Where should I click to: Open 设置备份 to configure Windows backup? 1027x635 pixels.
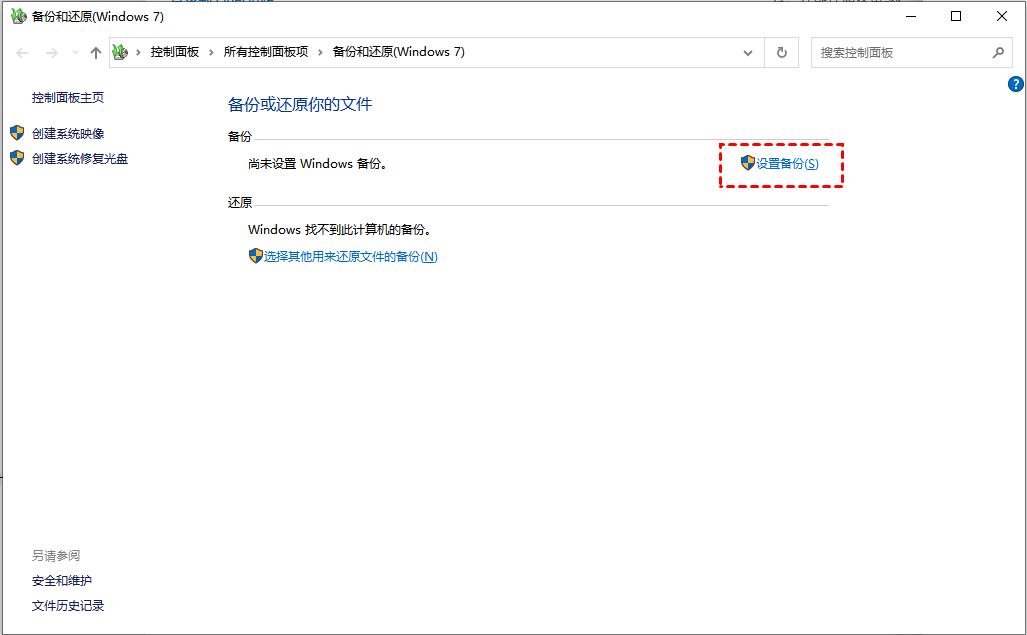point(790,163)
